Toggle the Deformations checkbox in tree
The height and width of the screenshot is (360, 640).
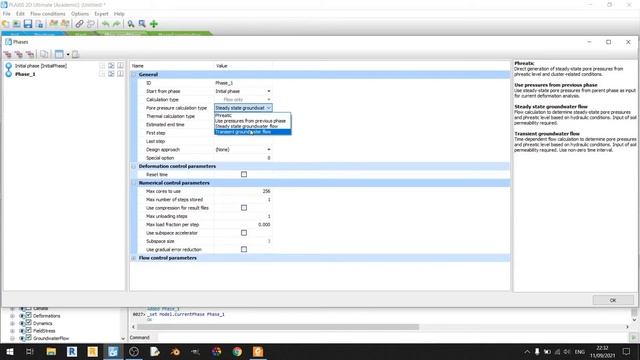29,316
